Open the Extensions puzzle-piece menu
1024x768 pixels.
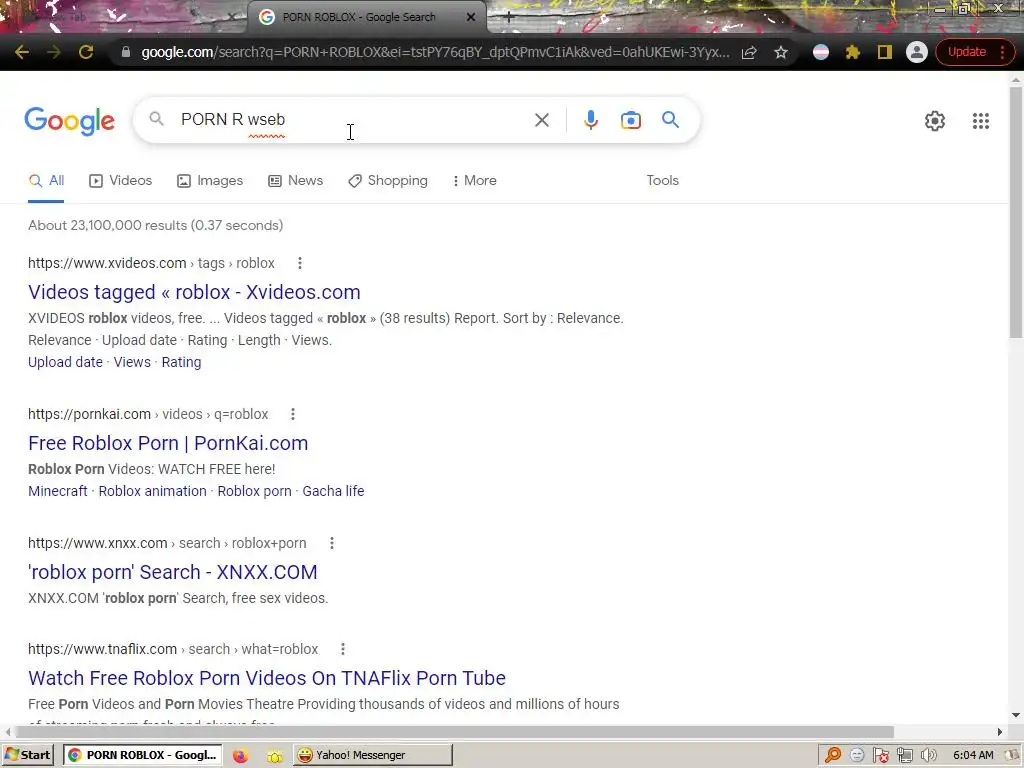coord(852,52)
